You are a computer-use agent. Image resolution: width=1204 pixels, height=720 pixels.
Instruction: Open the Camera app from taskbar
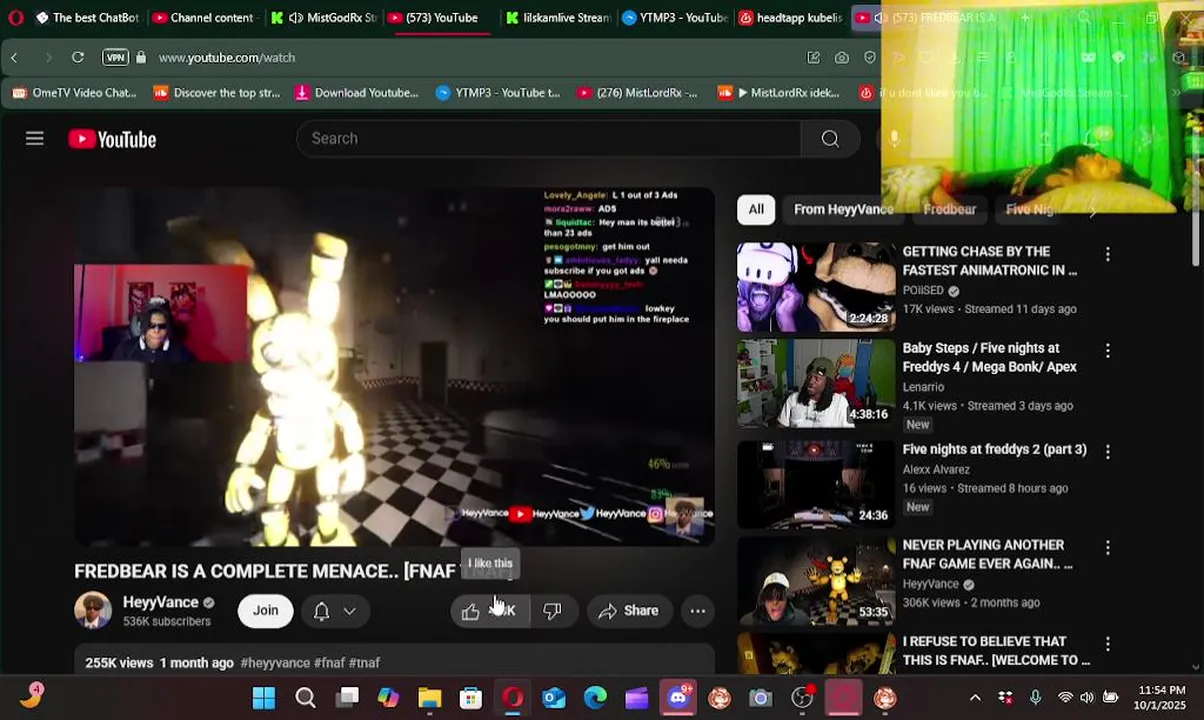tap(761, 698)
